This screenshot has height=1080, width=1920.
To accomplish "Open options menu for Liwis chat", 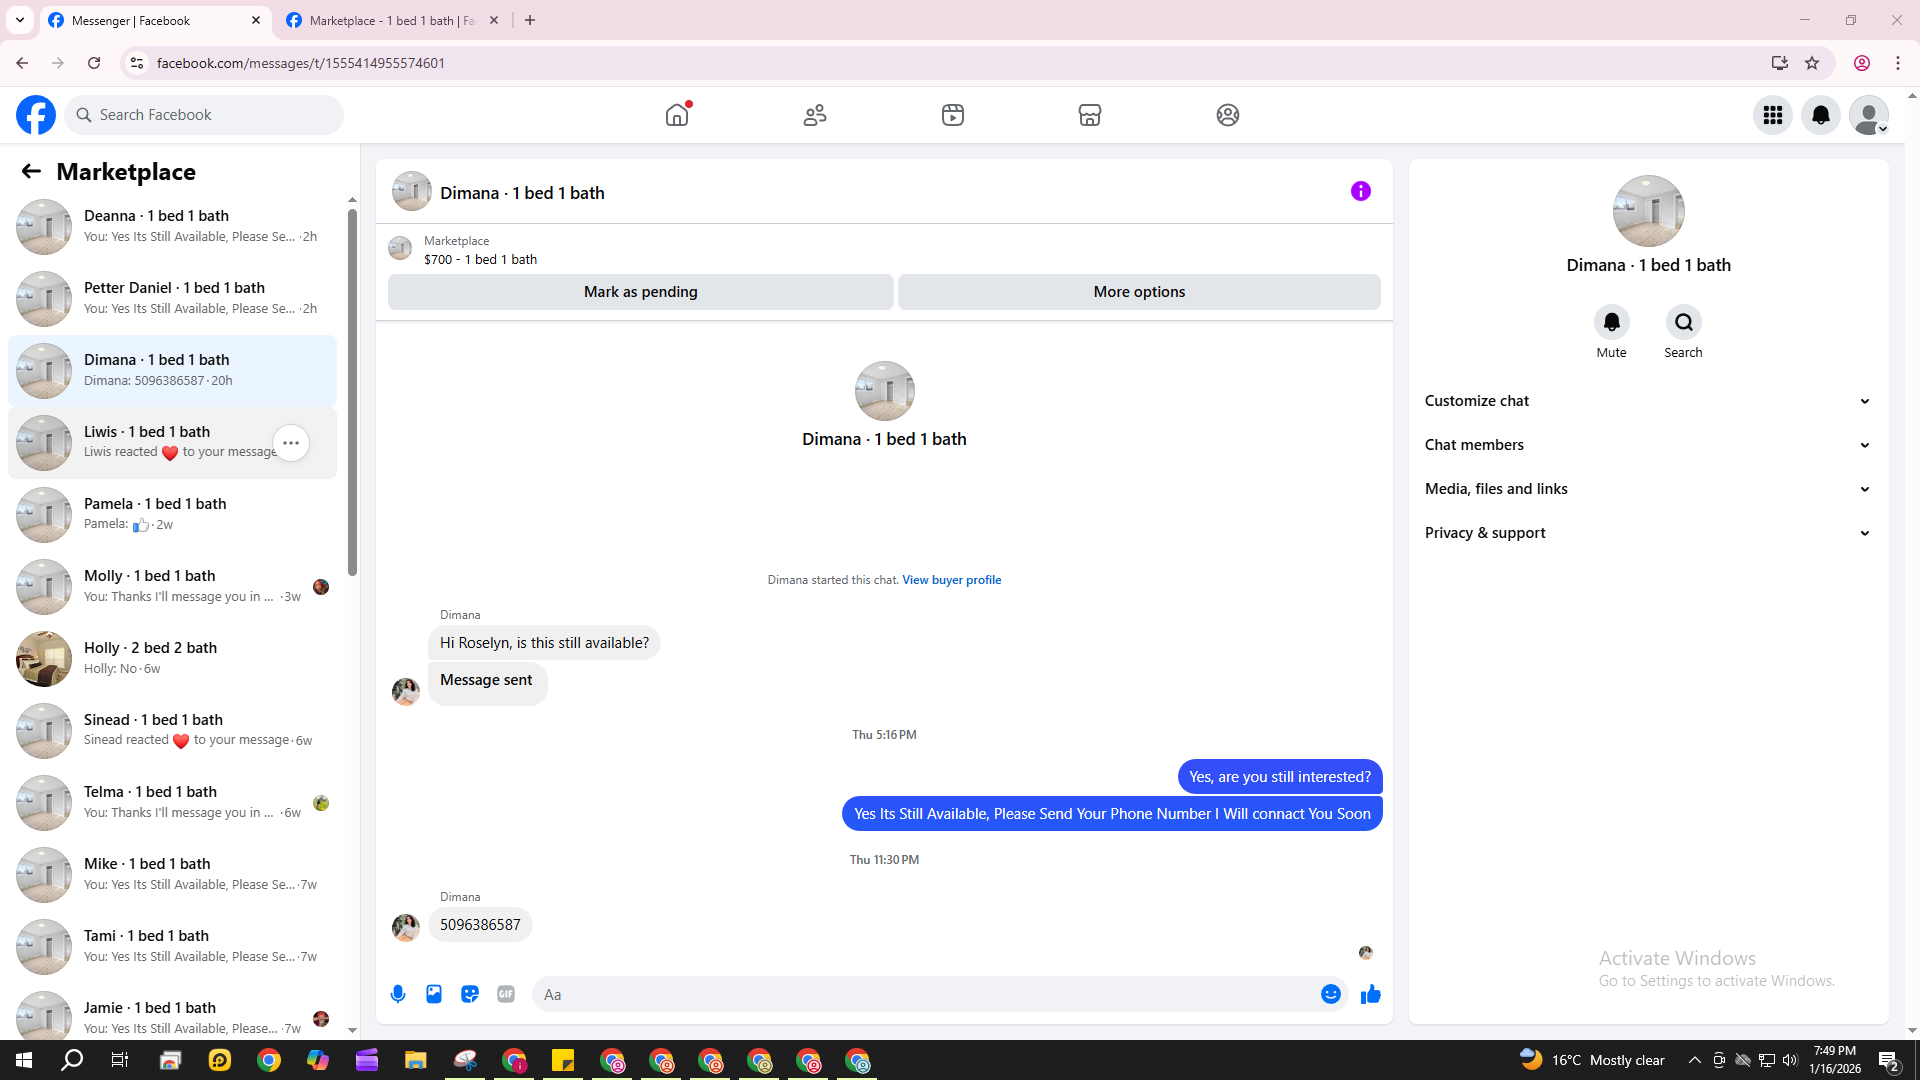I will point(291,443).
